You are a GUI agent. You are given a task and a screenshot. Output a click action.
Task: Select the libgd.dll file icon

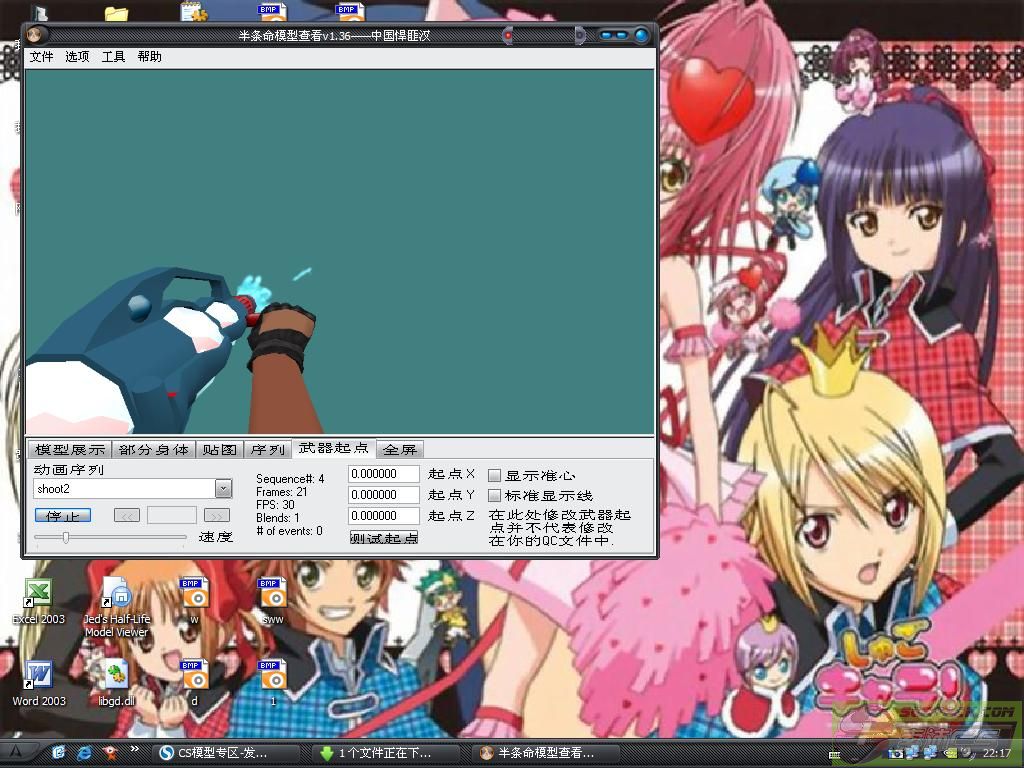pyautogui.click(x=116, y=677)
